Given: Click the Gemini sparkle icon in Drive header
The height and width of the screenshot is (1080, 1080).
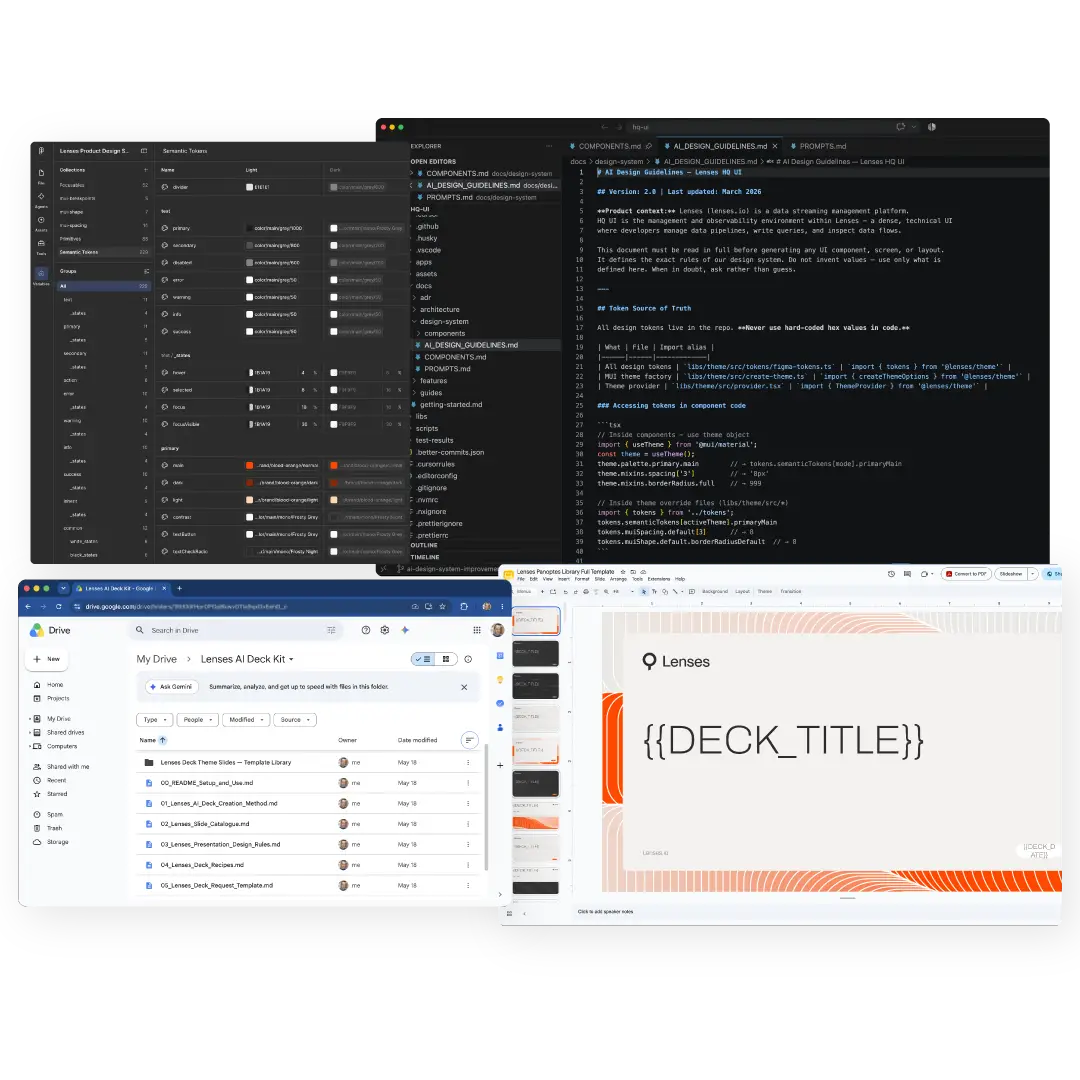Looking at the screenshot, I should 405,630.
